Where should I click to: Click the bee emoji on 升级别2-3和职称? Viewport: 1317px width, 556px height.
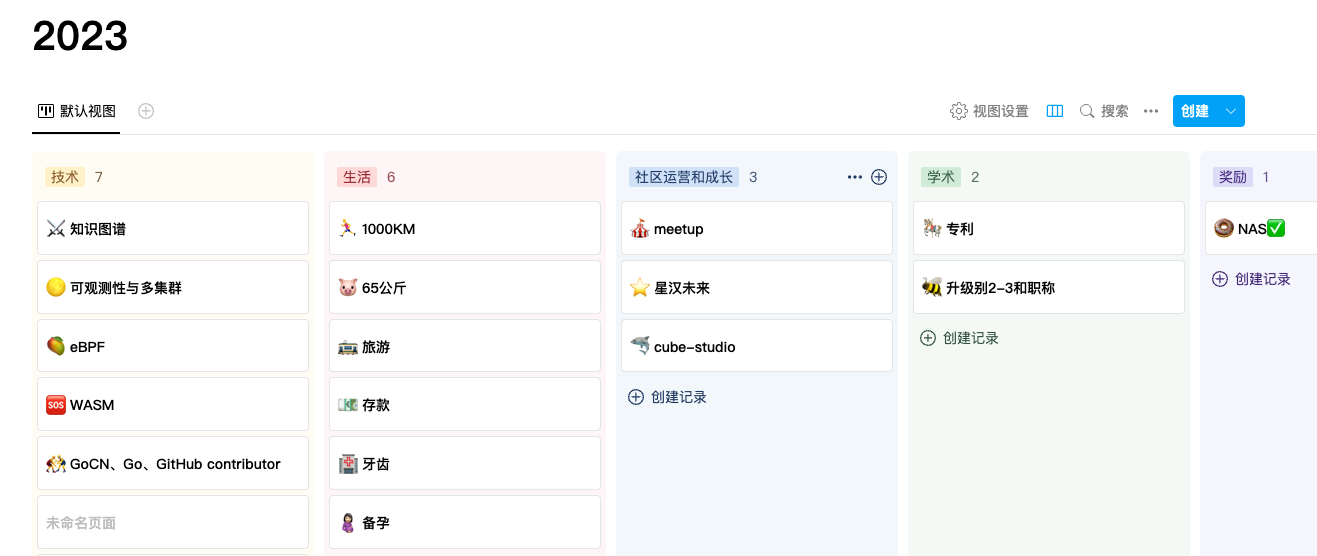tap(932, 288)
